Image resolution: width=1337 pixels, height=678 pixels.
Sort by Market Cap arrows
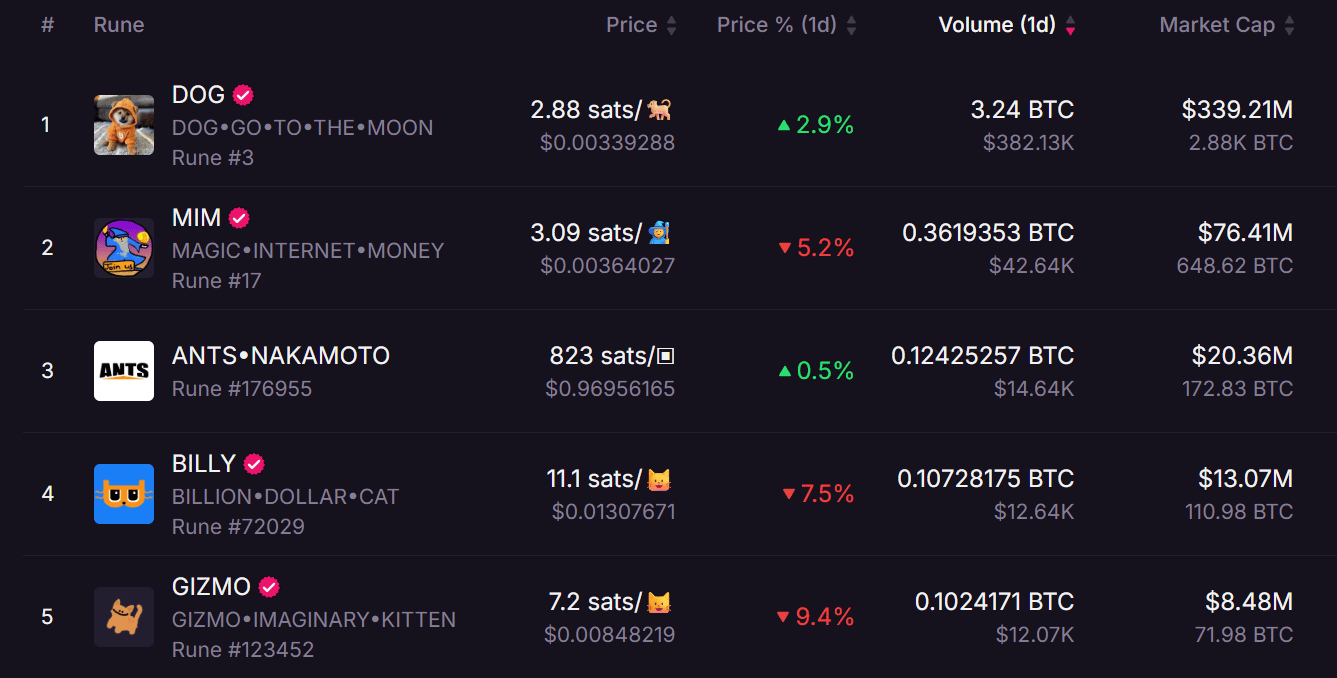[1289, 26]
